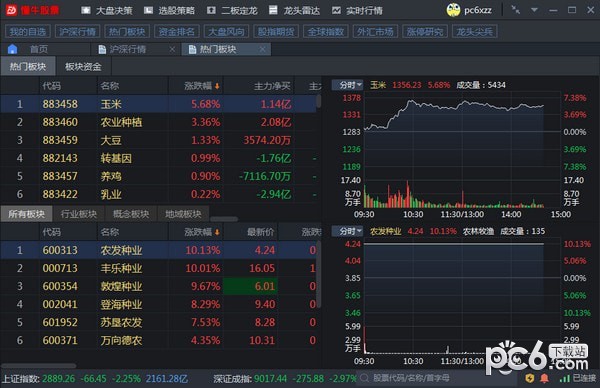Click the yellow lightning shield icon
Image resolution: width=600 pixels, height=388 pixels.
[530, 378]
